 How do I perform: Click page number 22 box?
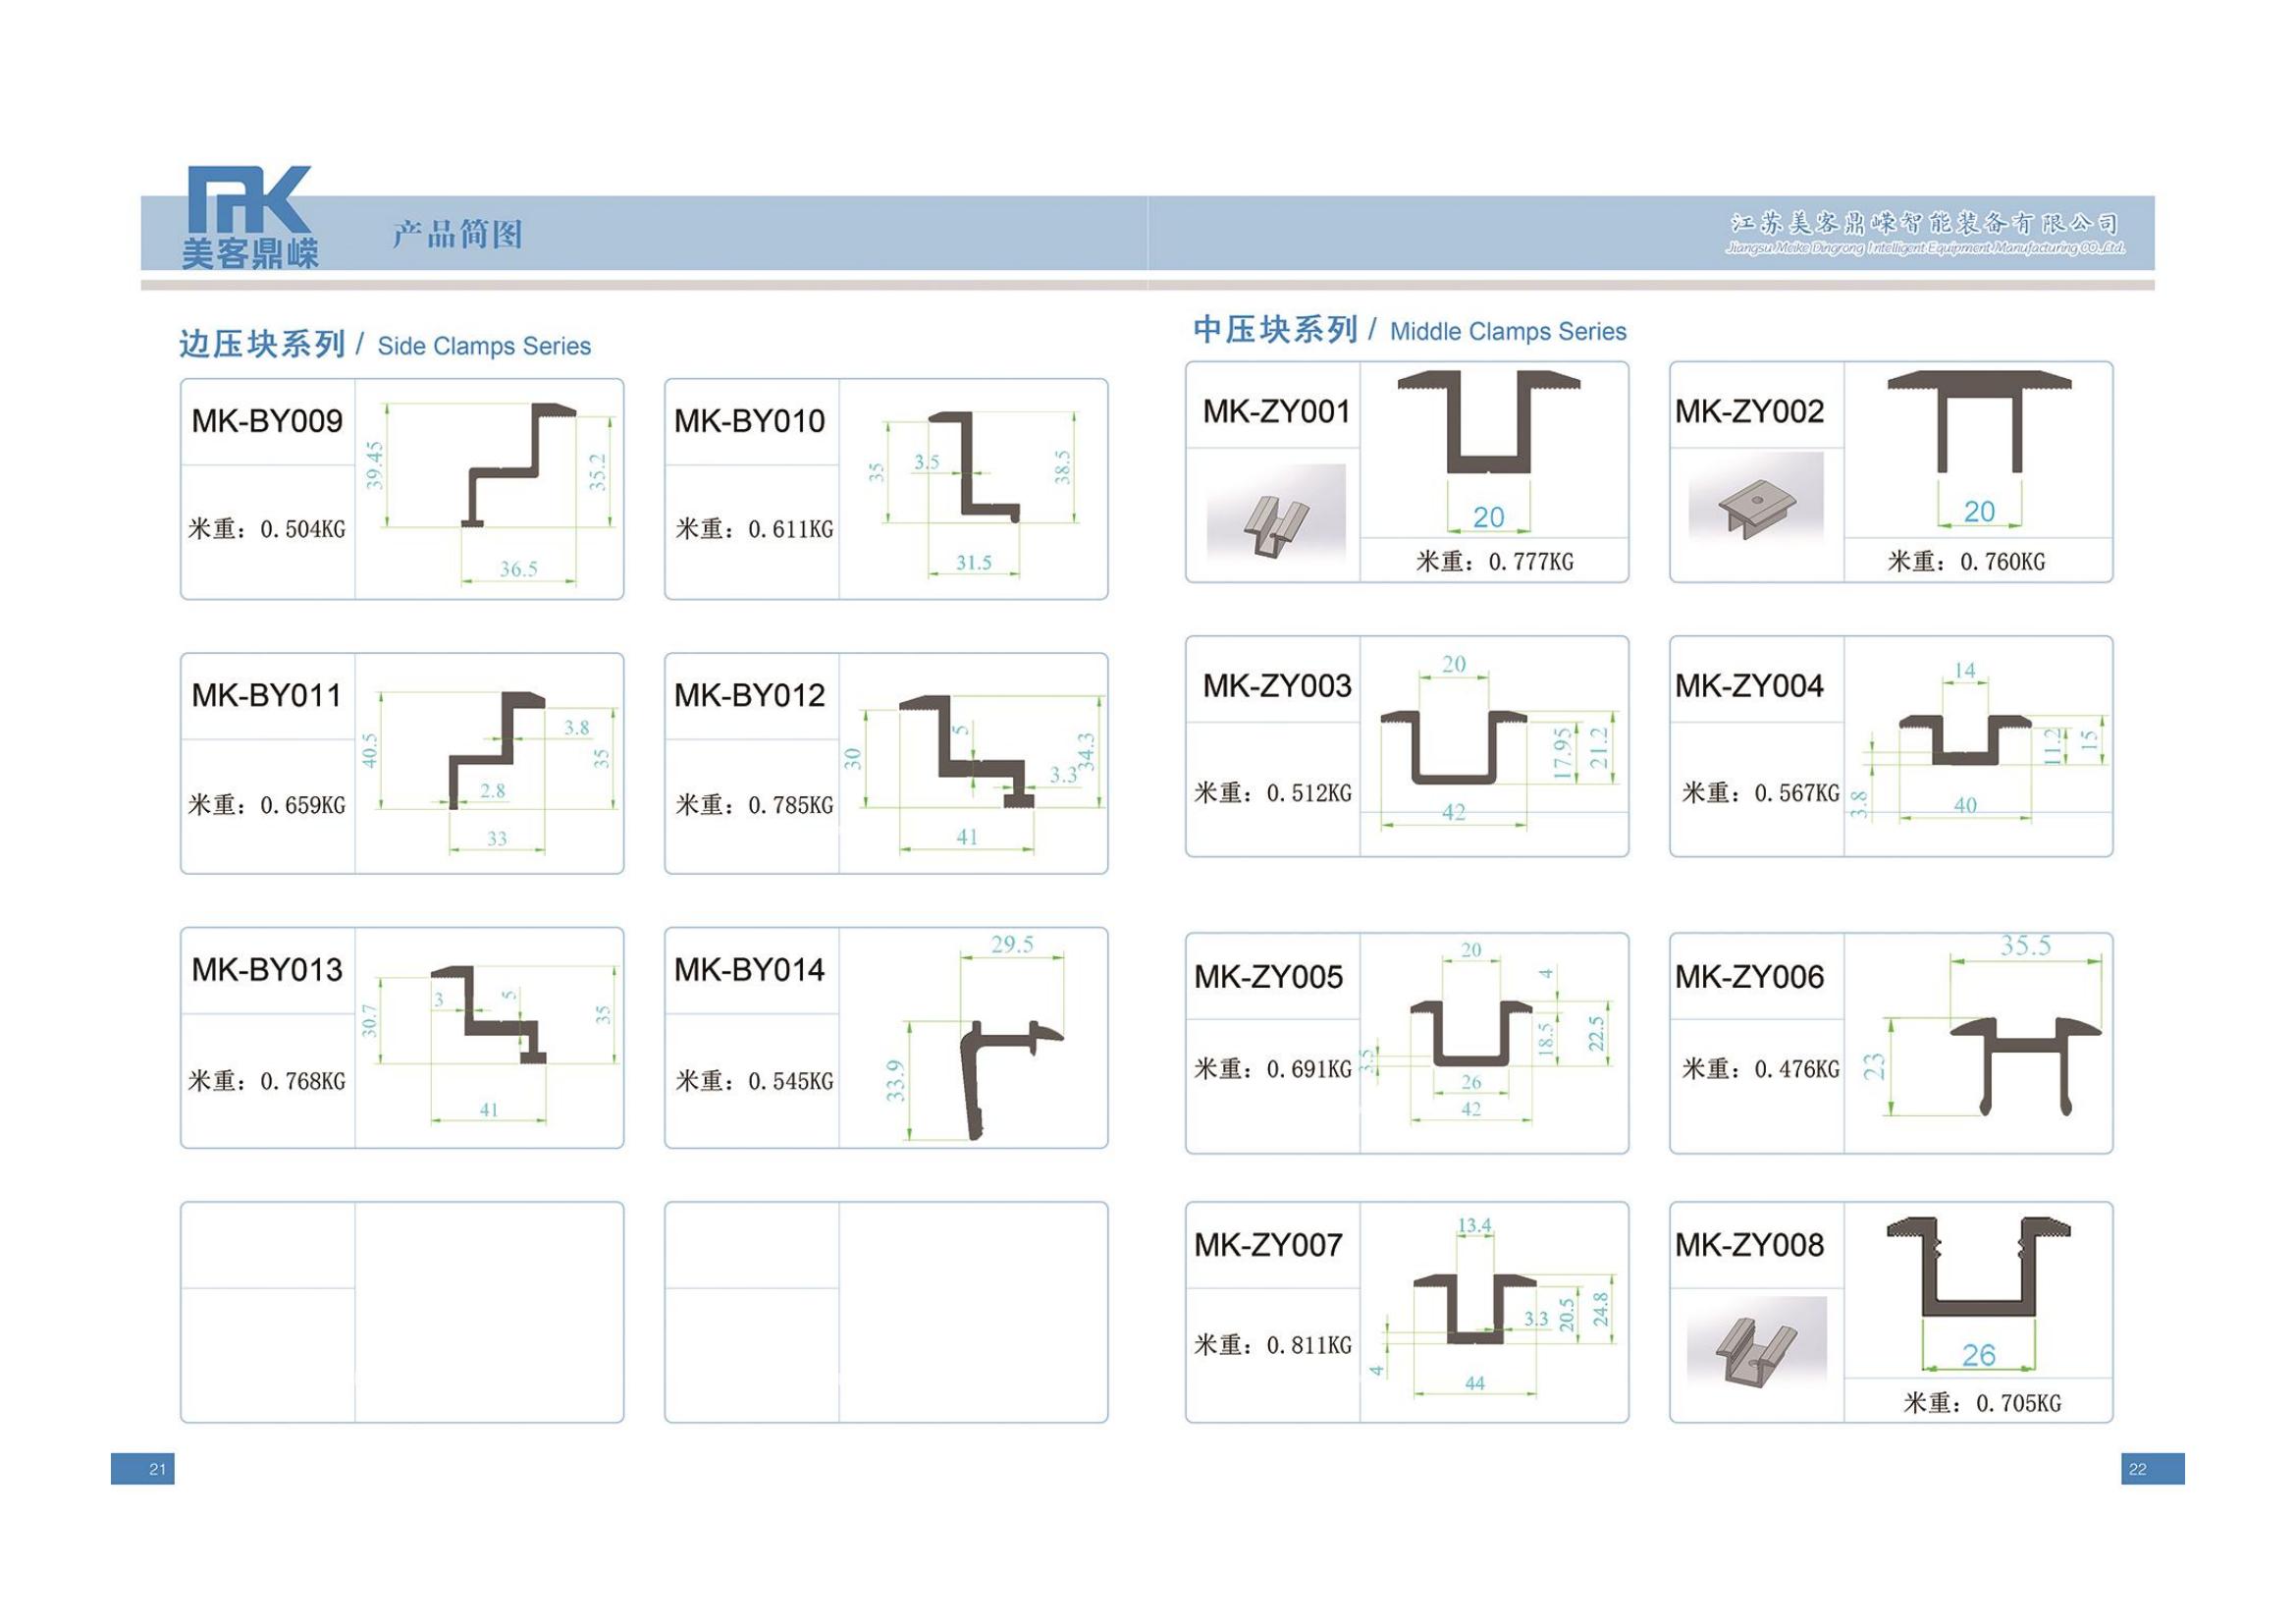(2152, 1468)
